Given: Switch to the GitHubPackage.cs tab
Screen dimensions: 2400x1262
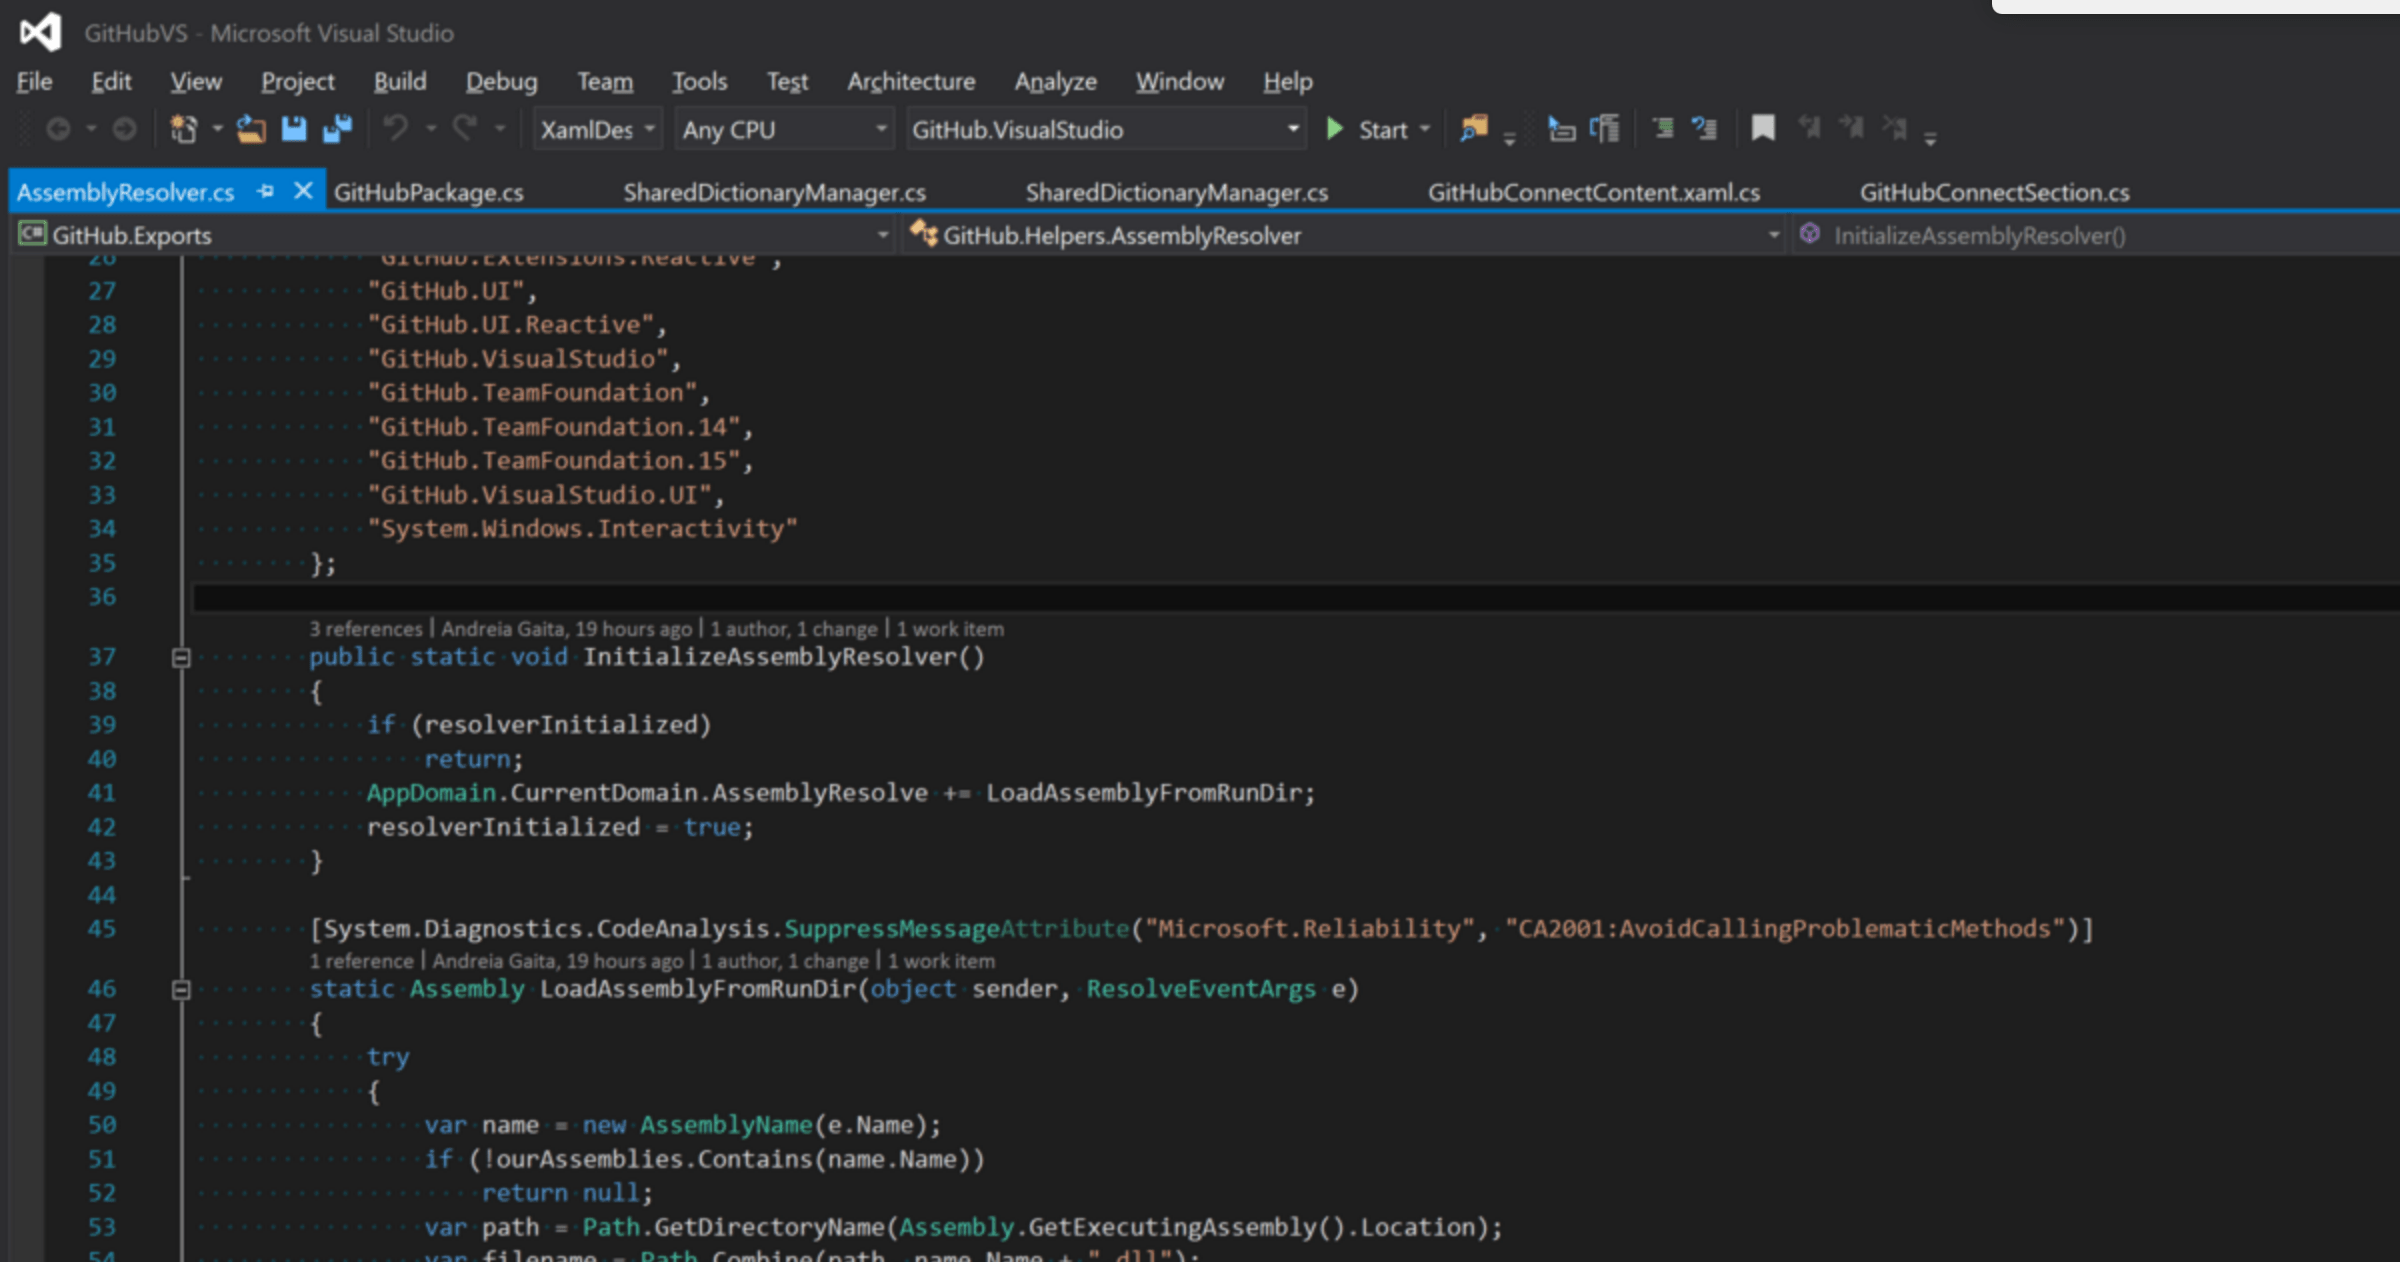Looking at the screenshot, I should [x=430, y=191].
